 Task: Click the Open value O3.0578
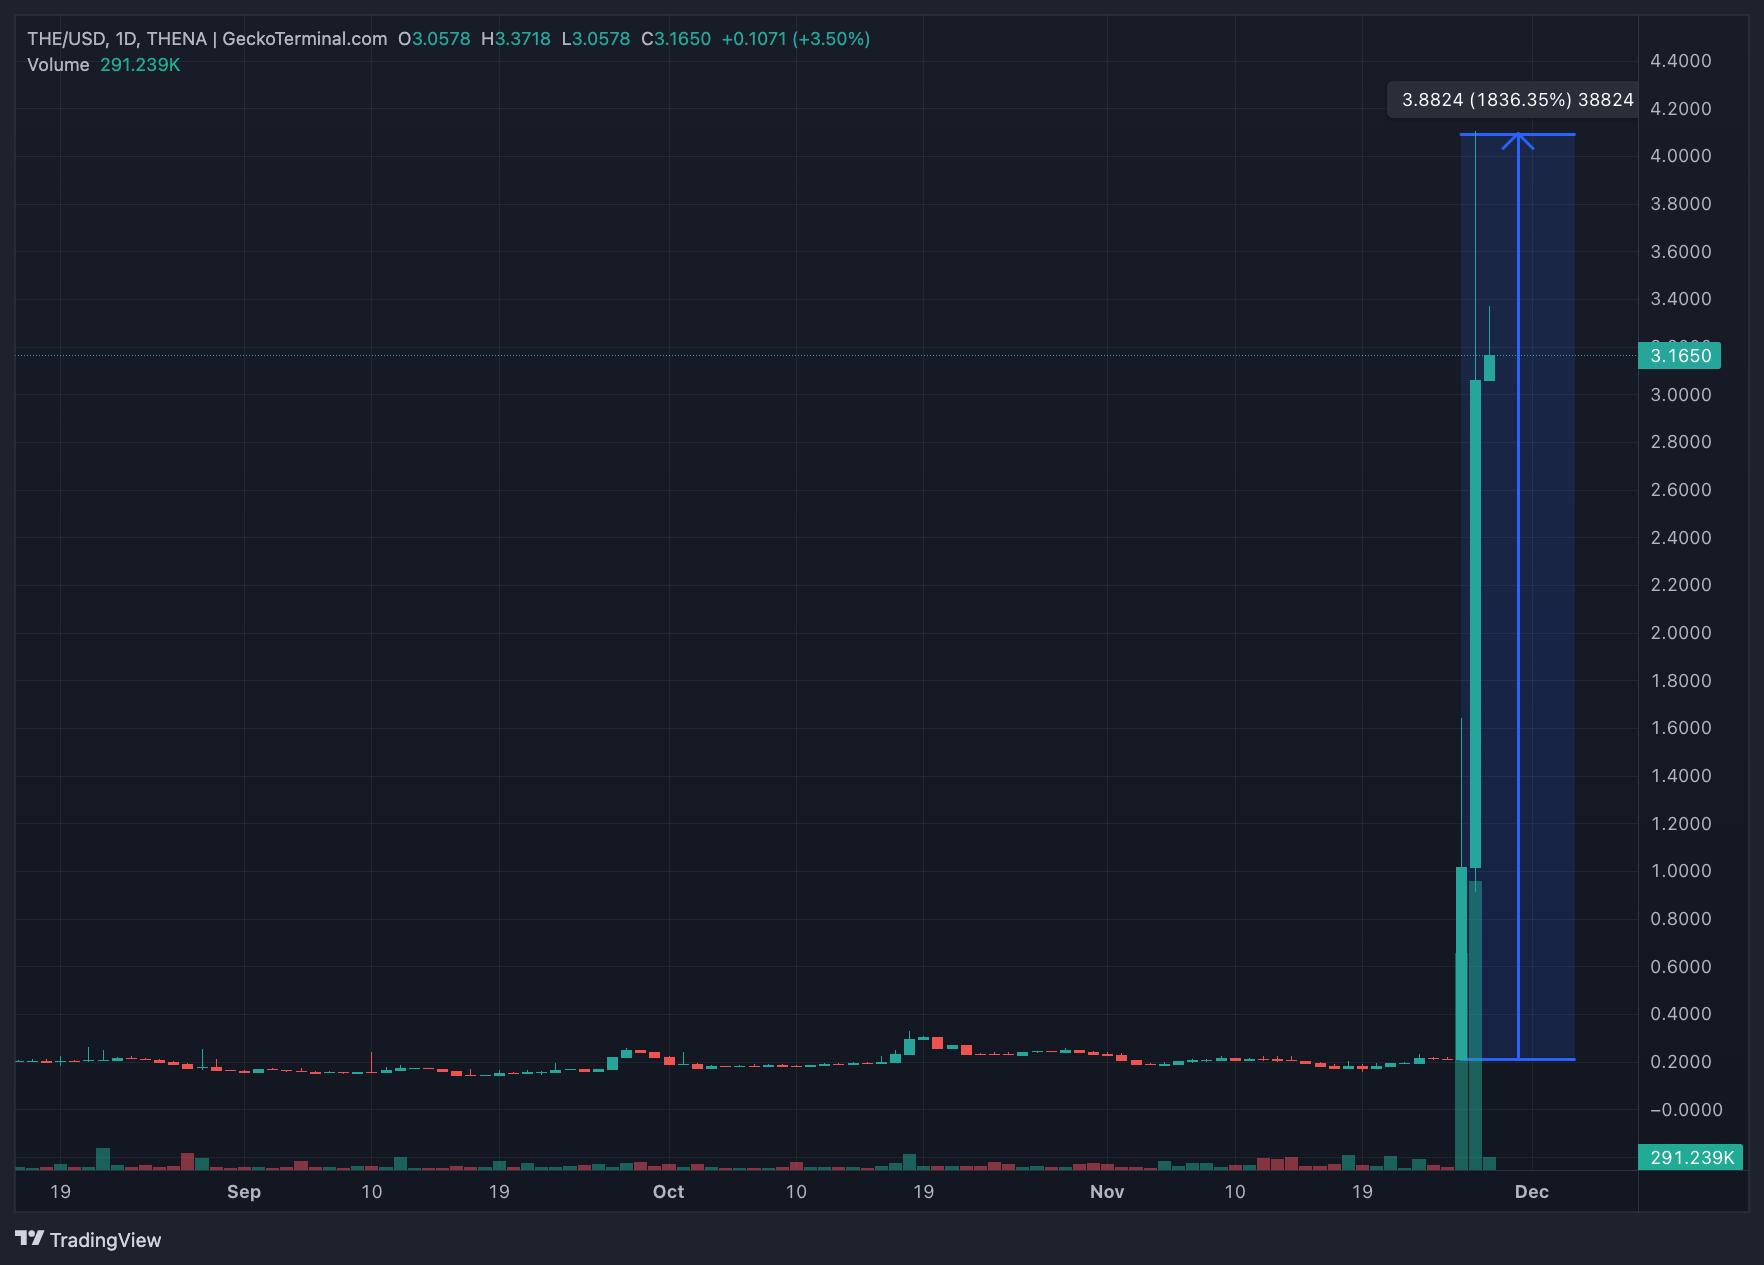433,38
